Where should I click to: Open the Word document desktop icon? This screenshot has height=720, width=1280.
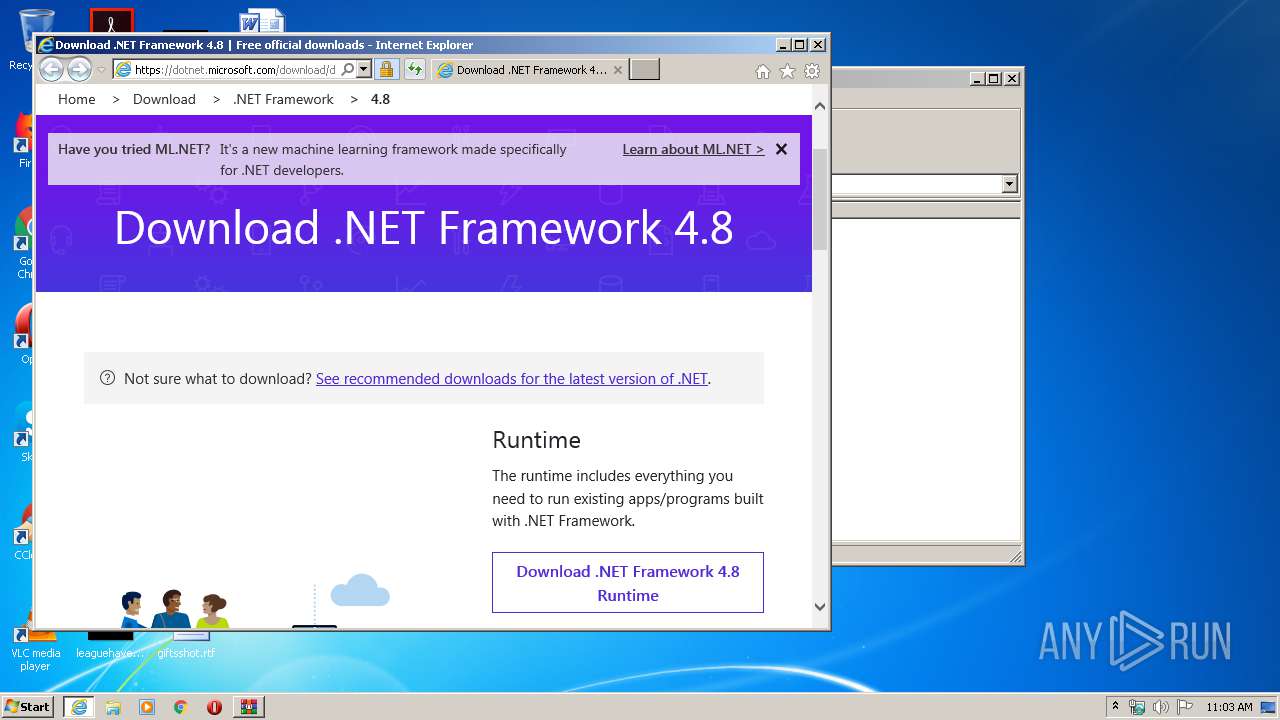coord(262,21)
